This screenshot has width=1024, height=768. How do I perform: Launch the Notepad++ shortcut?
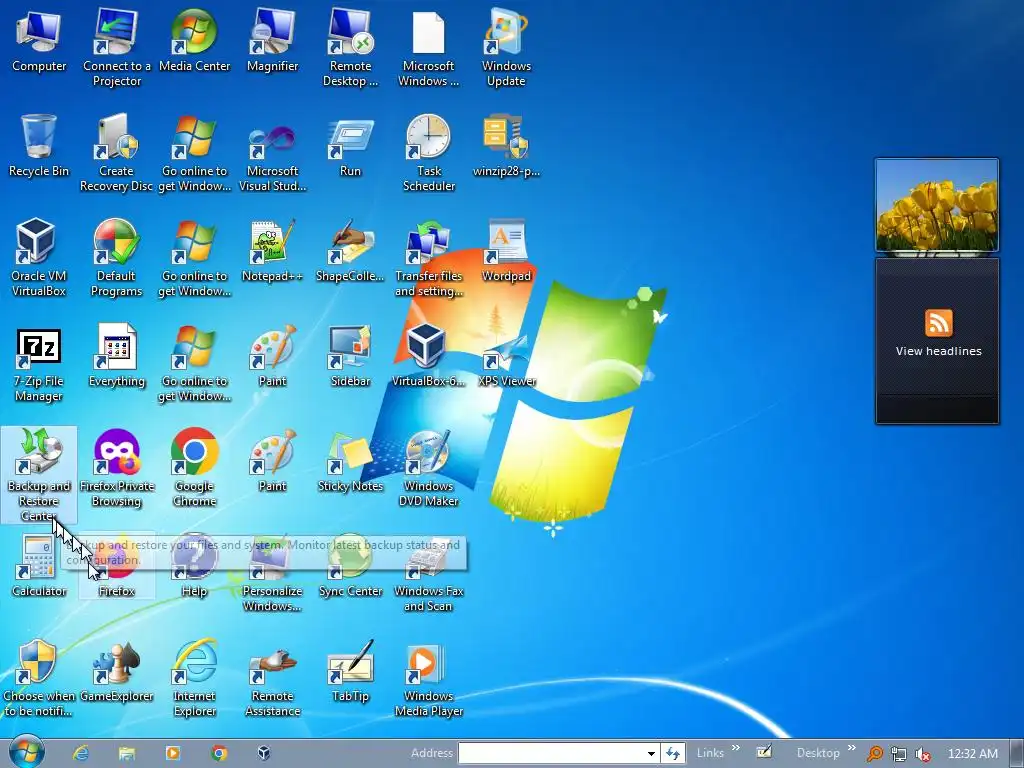272,251
